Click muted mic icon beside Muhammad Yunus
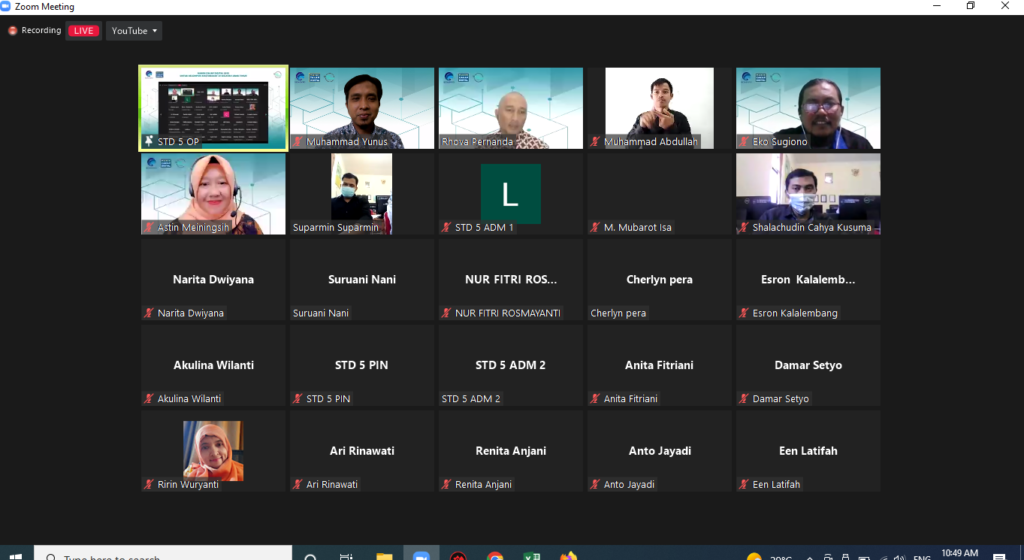The width and height of the screenshot is (1024, 560). tap(297, 142)
